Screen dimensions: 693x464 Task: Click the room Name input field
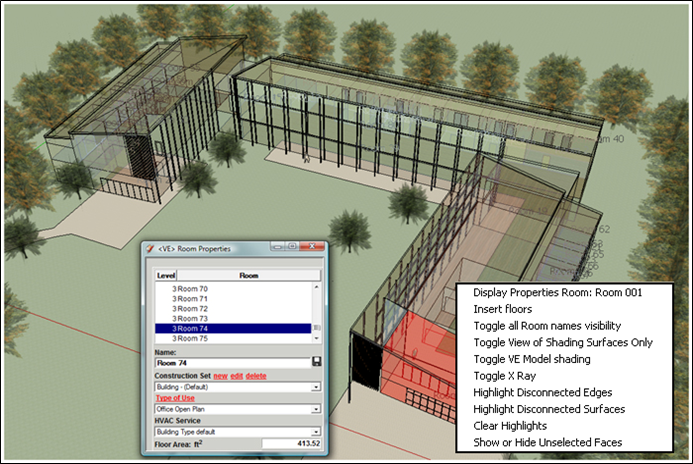(x=230, y=361)
